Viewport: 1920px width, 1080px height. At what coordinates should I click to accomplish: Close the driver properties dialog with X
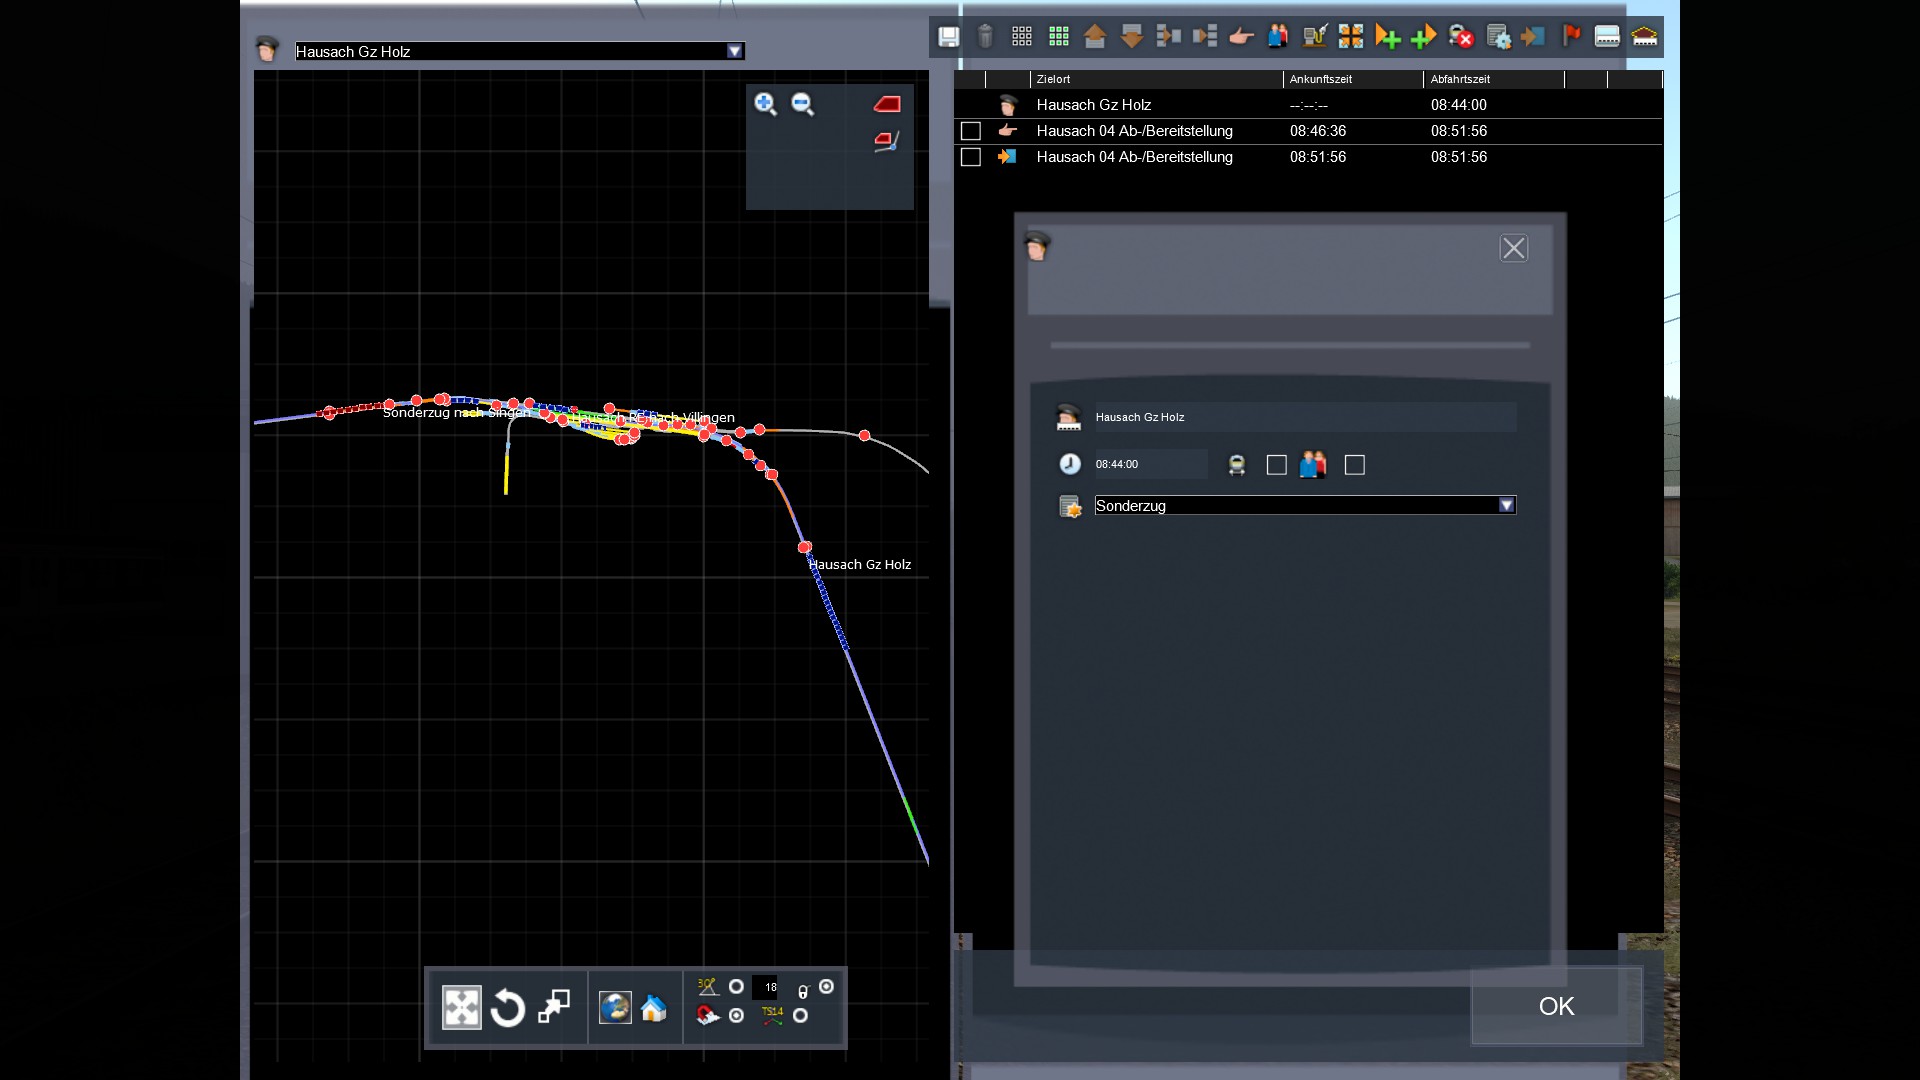click(1513, 248)
